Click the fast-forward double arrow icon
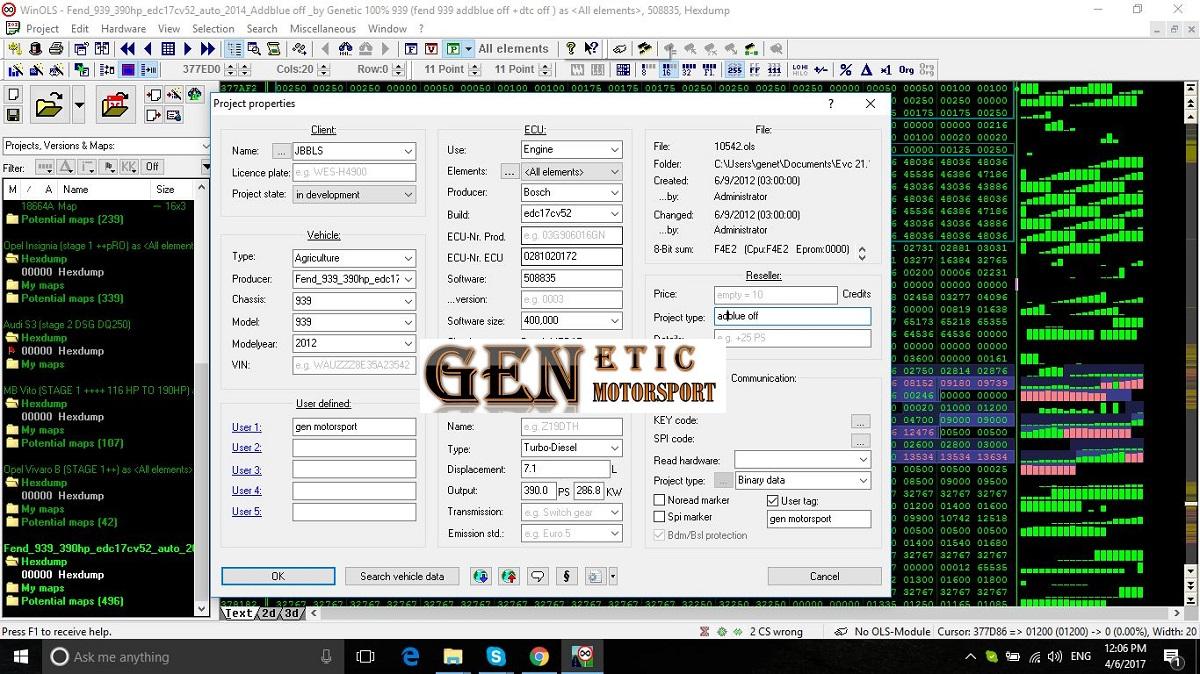 point(207,49)
